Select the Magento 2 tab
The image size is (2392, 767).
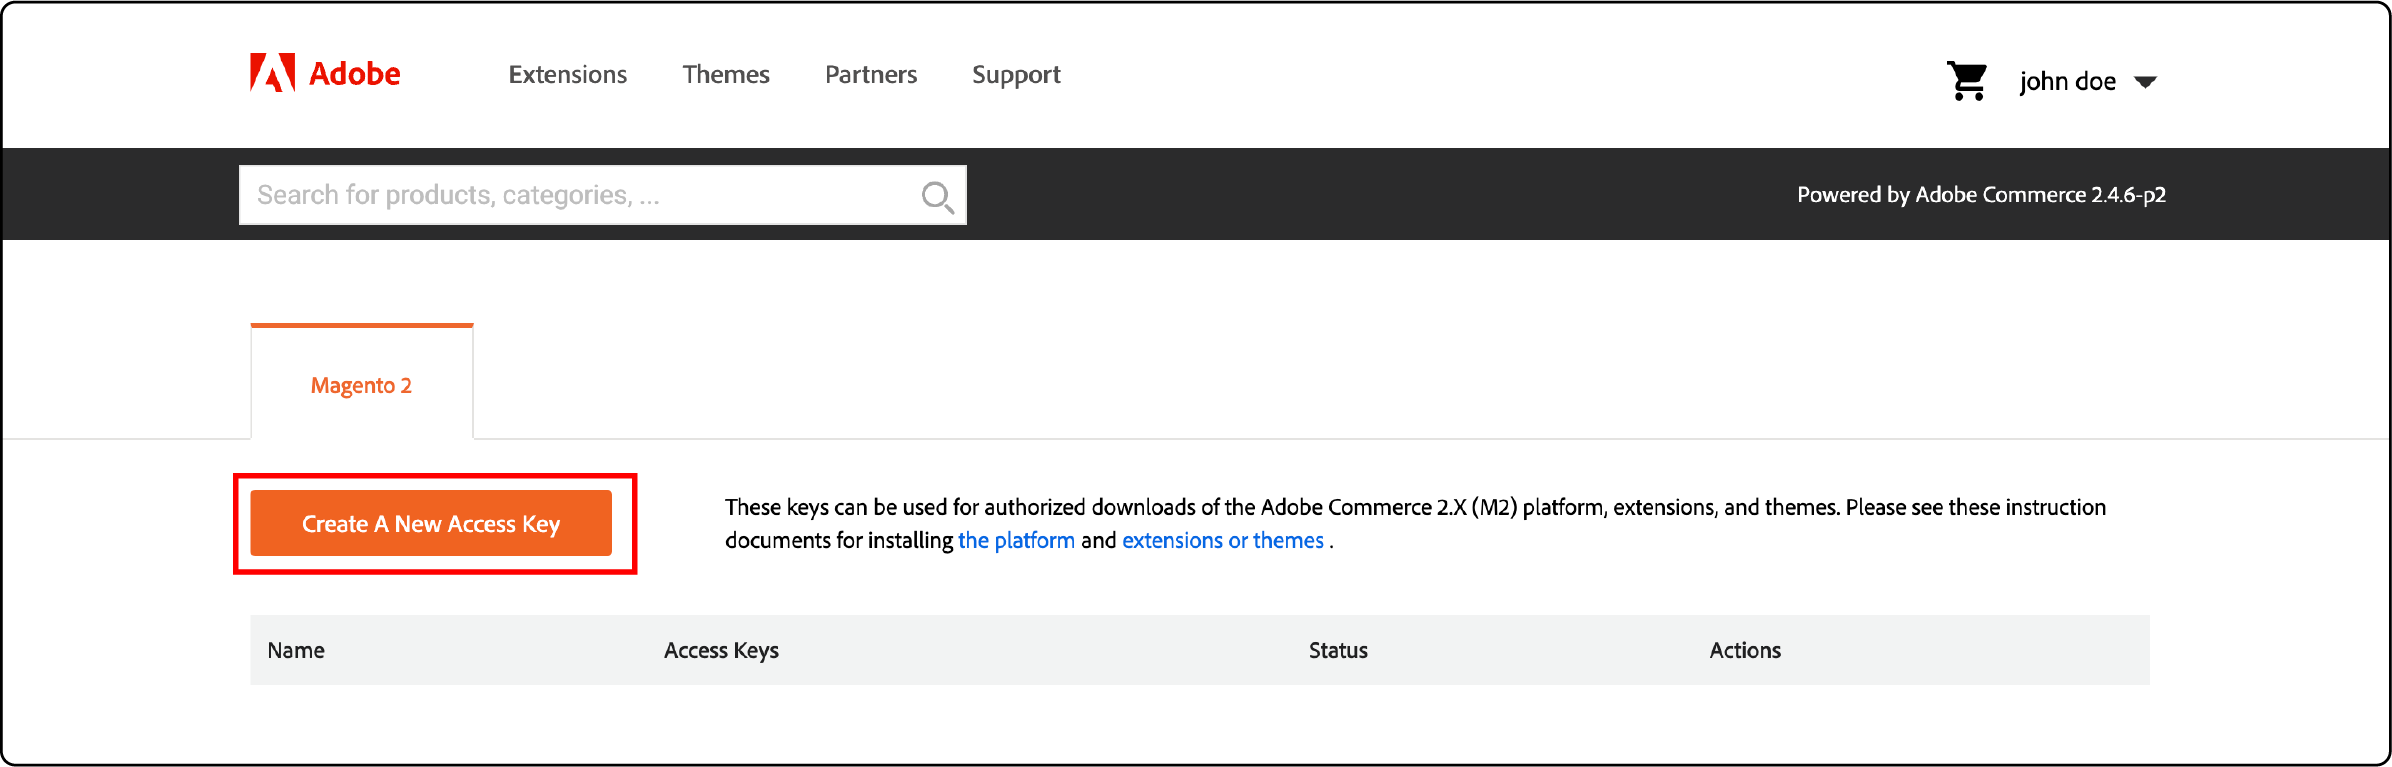point(362,383)
